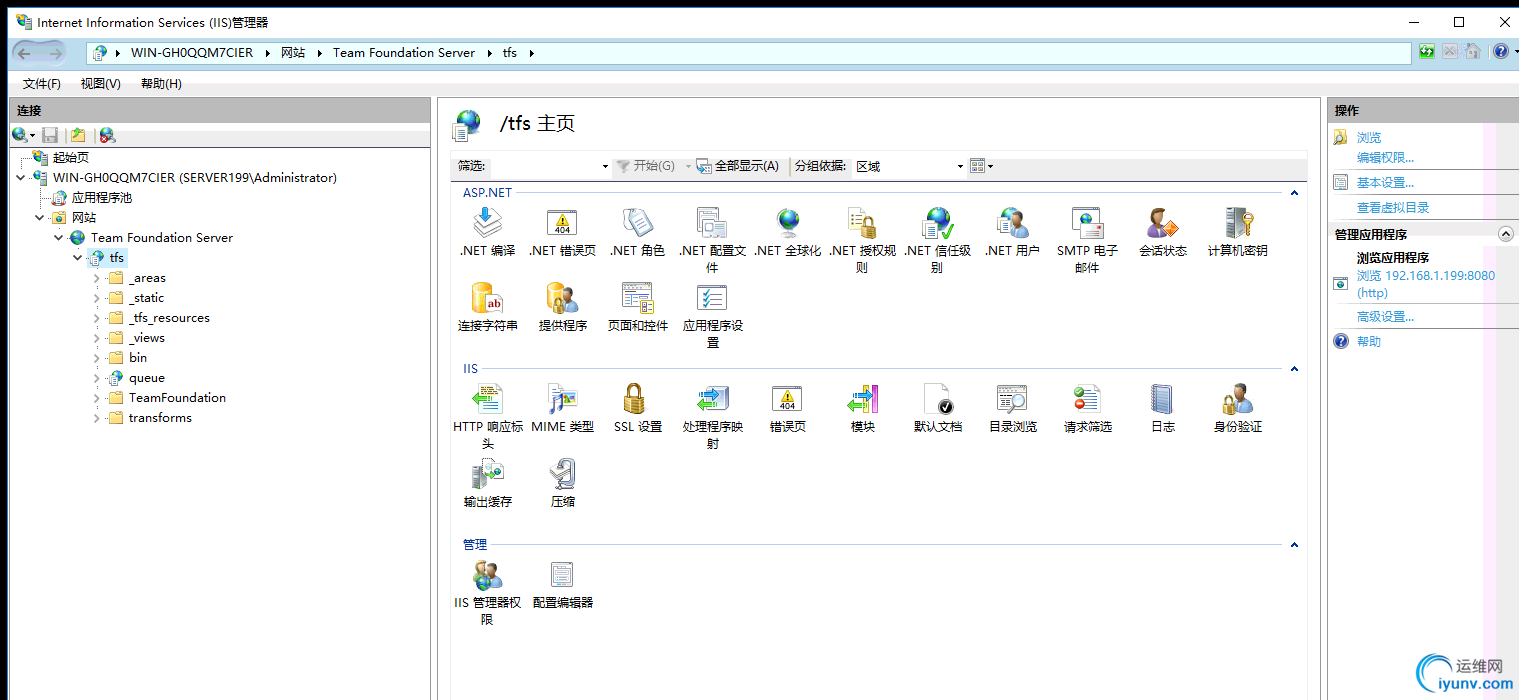
Task: Open the 配置编辑器 feature
Action: pos(562,584)
